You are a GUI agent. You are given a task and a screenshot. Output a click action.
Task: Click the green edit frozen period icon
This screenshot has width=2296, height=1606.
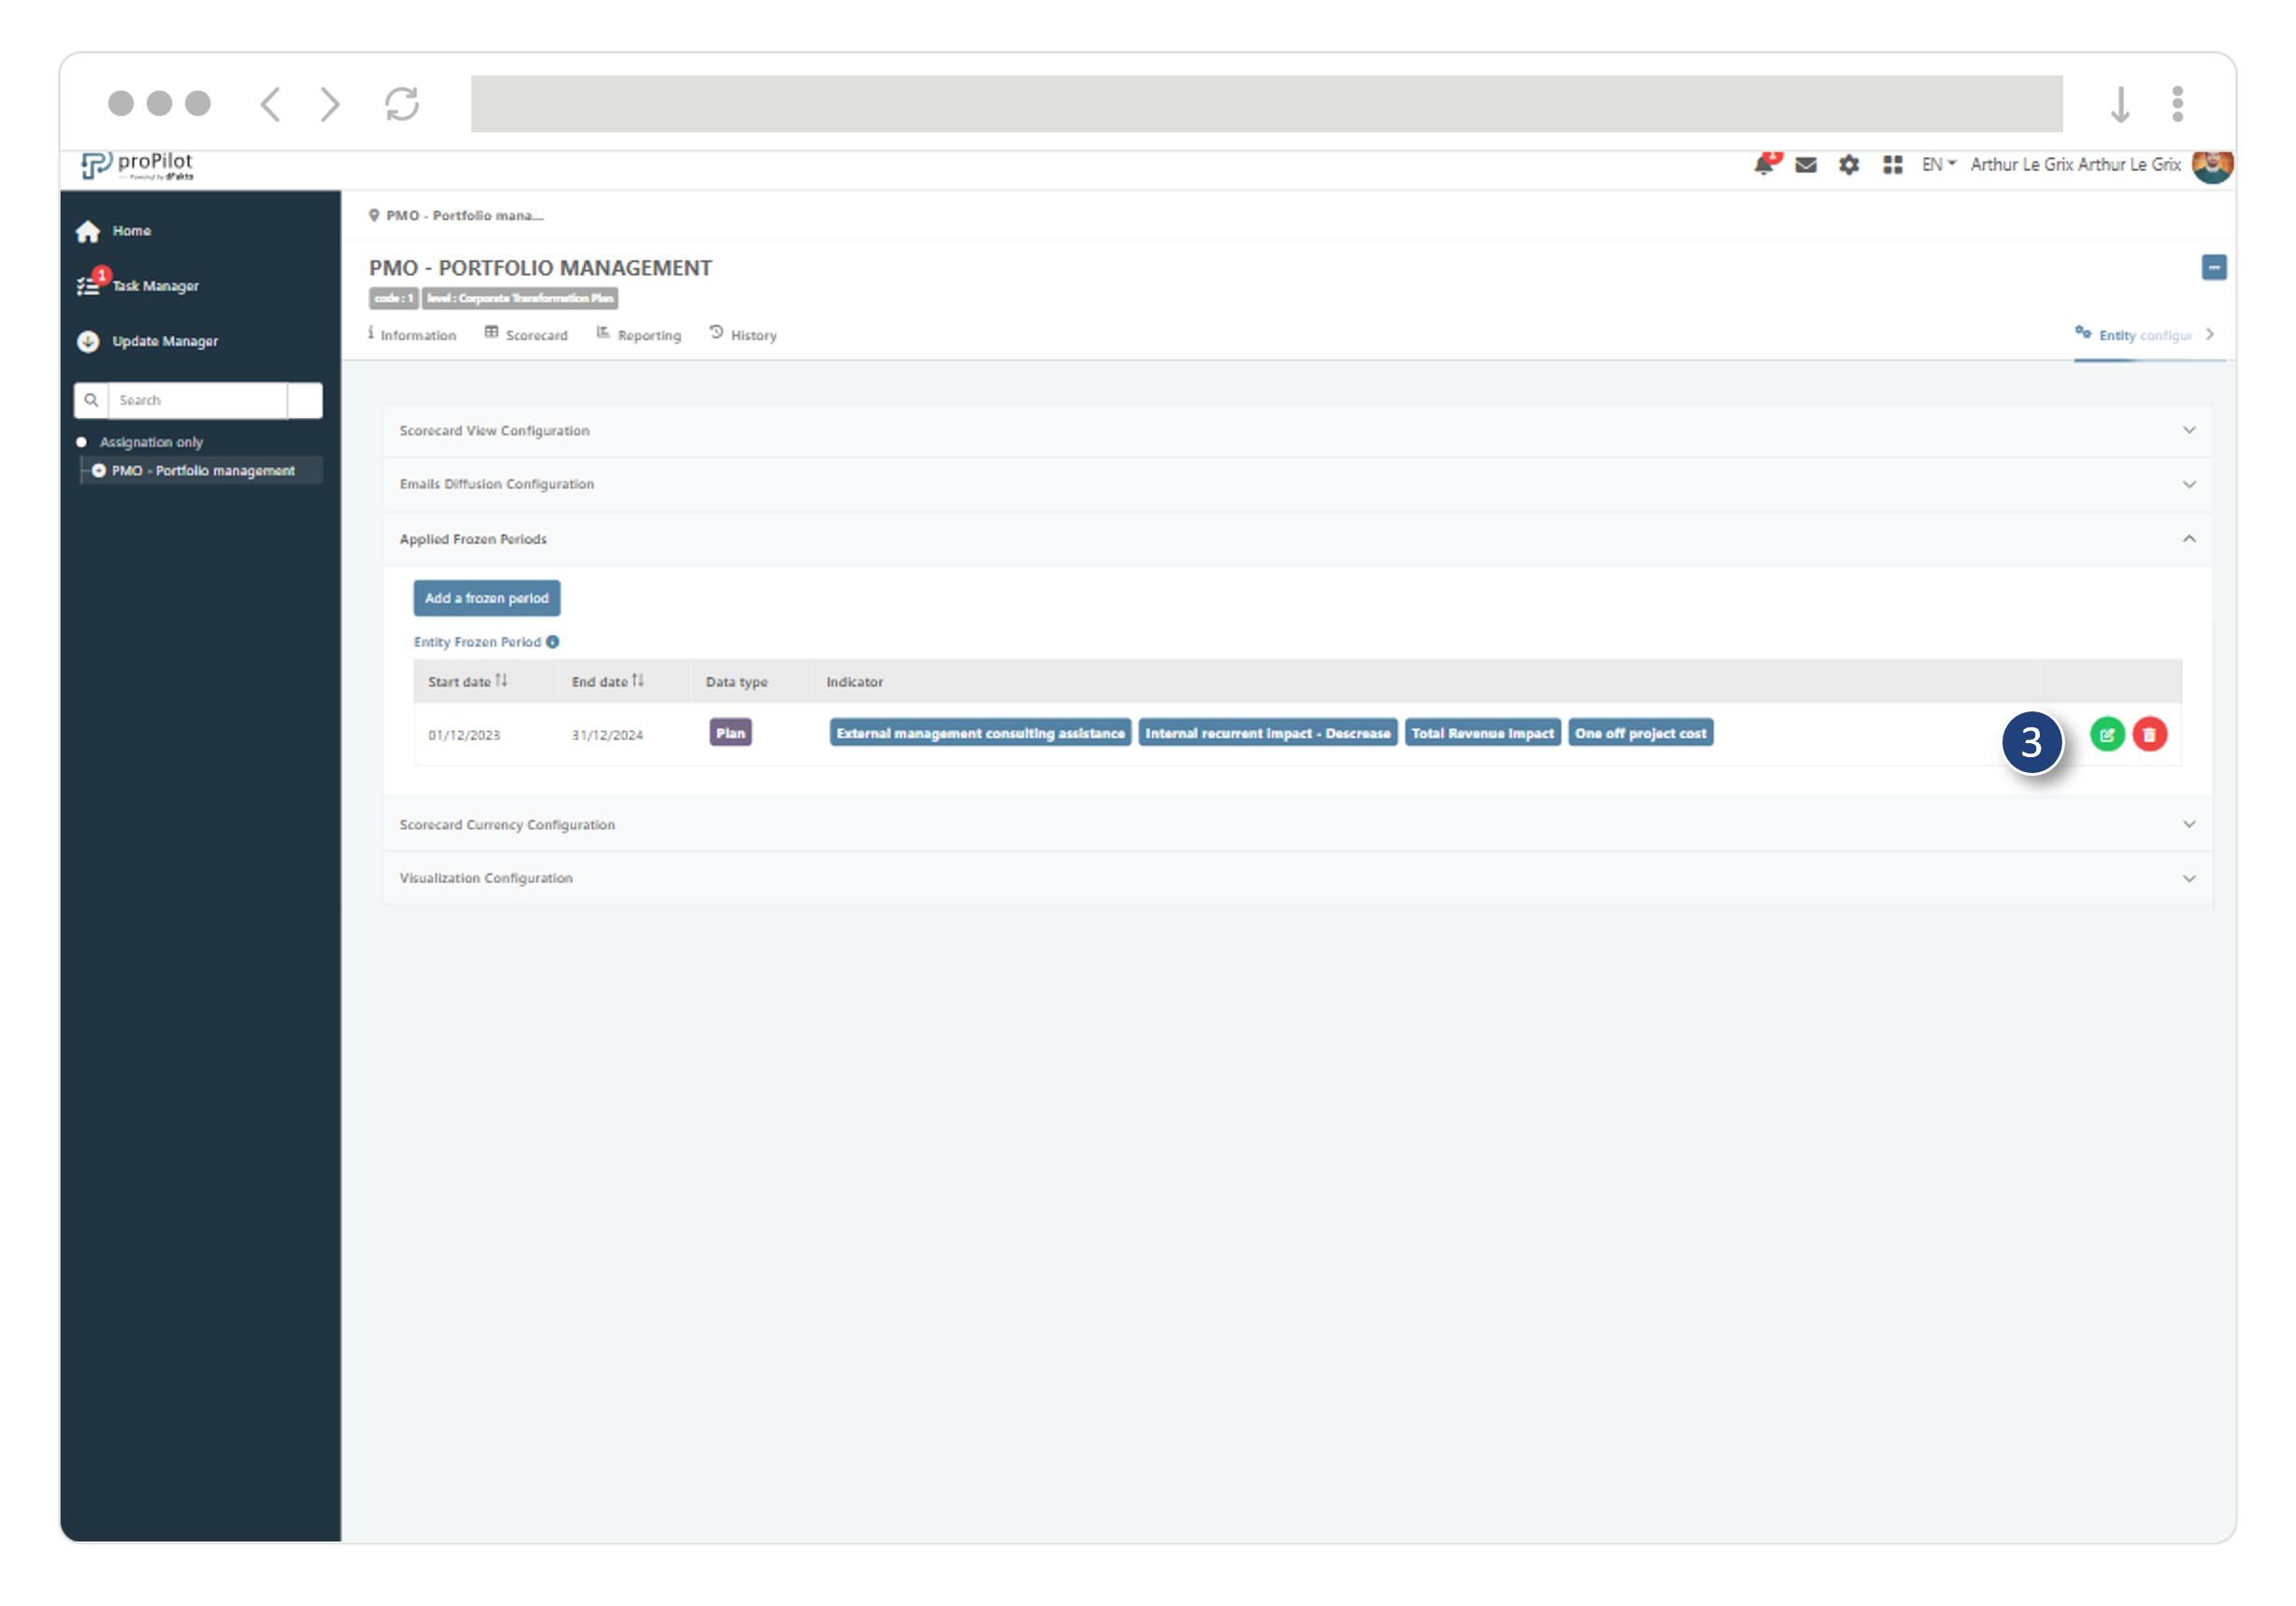click(x=2107, y=734)
